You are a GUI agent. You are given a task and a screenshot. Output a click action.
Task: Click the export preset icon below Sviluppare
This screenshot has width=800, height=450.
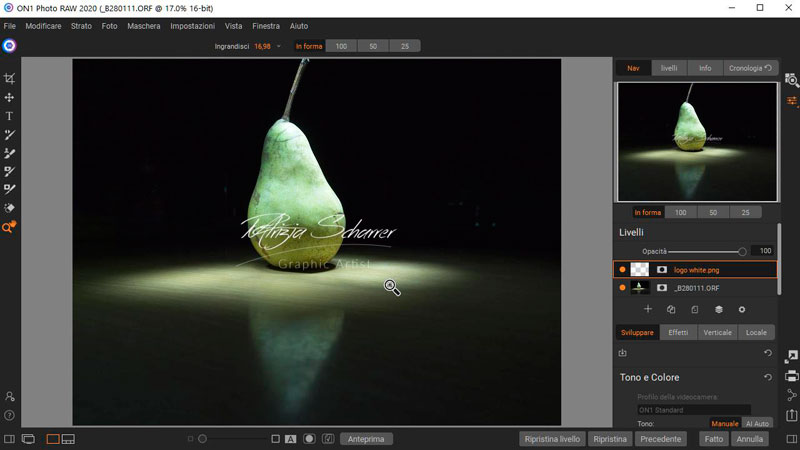(x=622, y=353)
